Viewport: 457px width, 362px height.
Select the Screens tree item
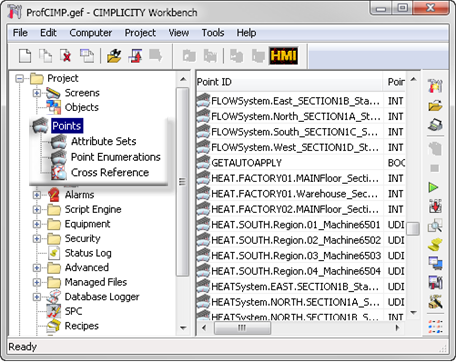pos(82,93)
